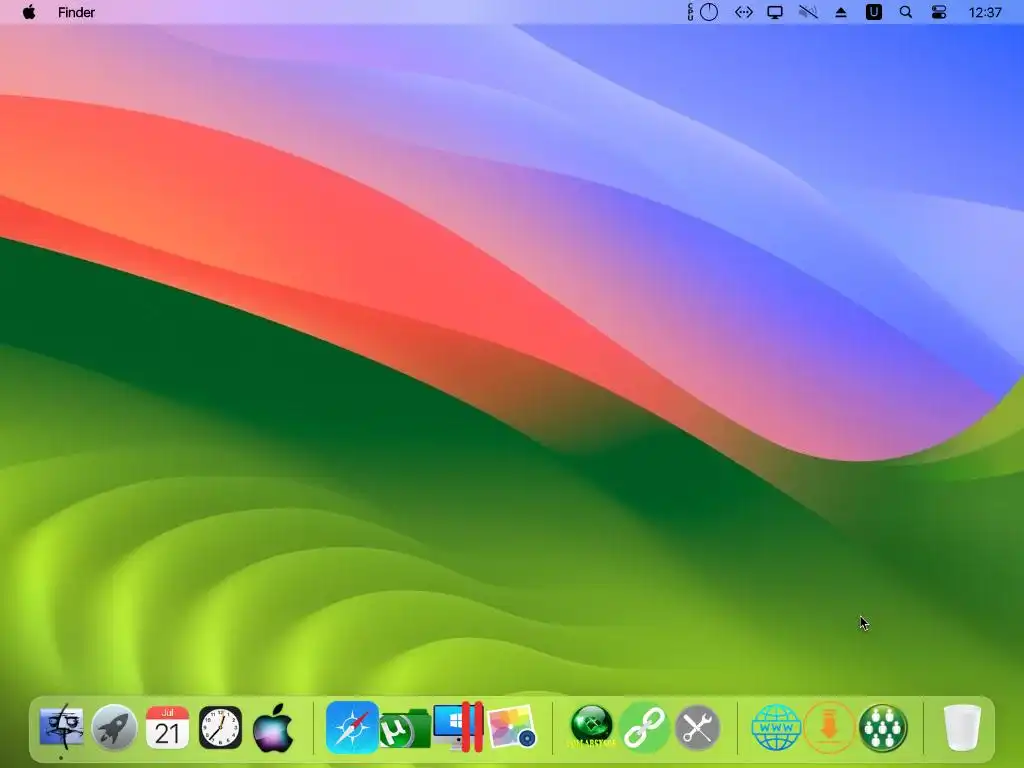The height and width of the screenshot is (768, 1024).
Task: Open the WWW globe icon in dock
Action: 776,727
